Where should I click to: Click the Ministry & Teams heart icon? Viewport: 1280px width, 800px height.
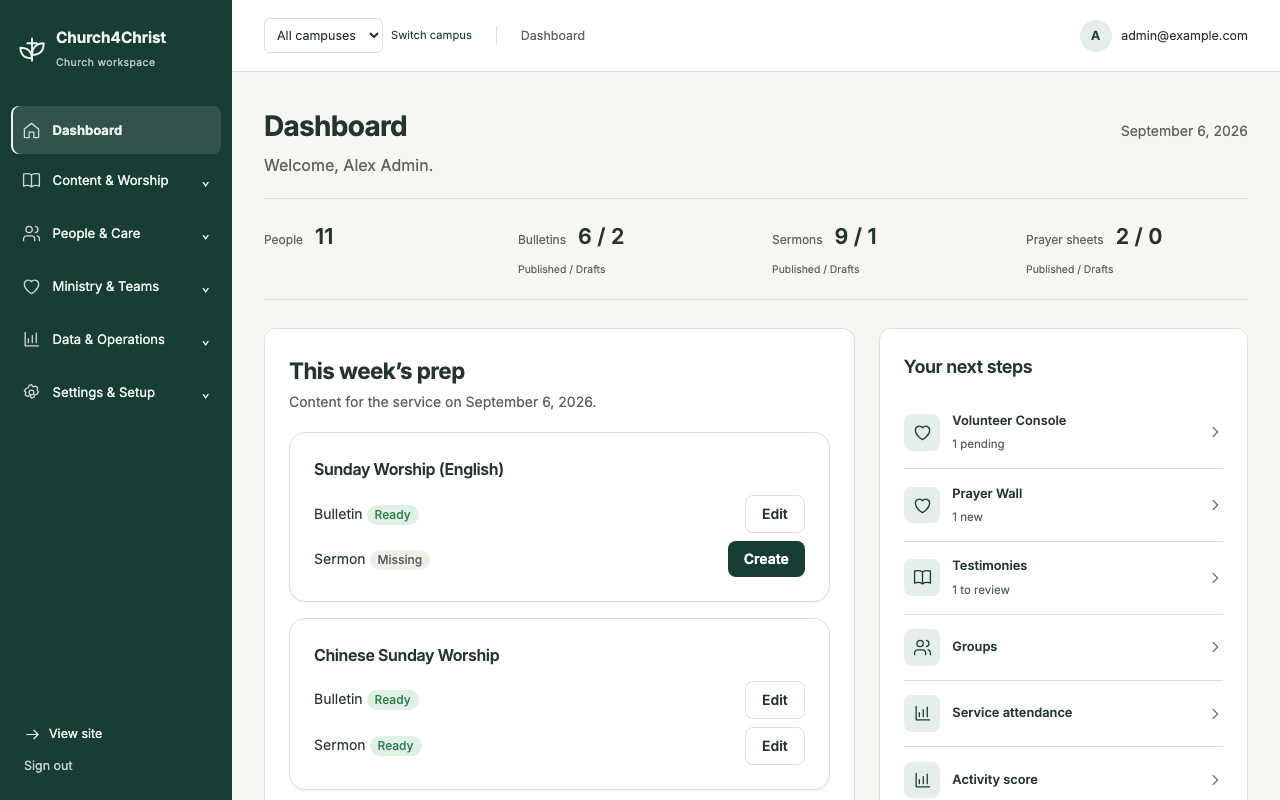tap(32, 286)
